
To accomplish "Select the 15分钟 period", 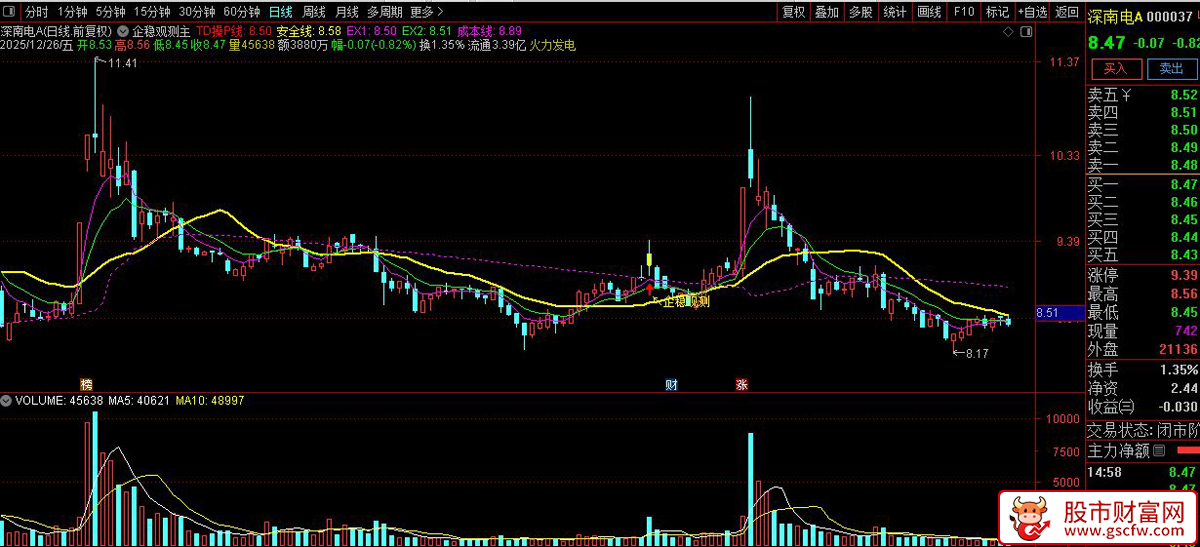I will tap(152, 12).
